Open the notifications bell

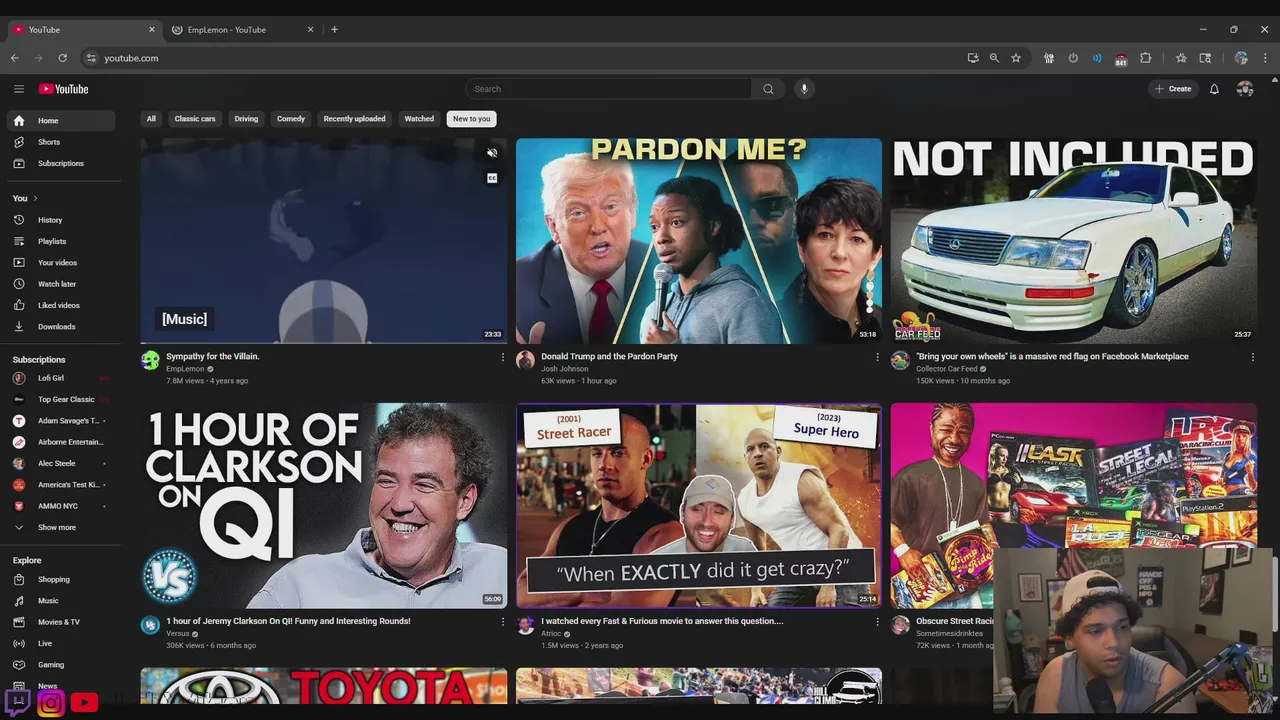(x=1214, y=89)
